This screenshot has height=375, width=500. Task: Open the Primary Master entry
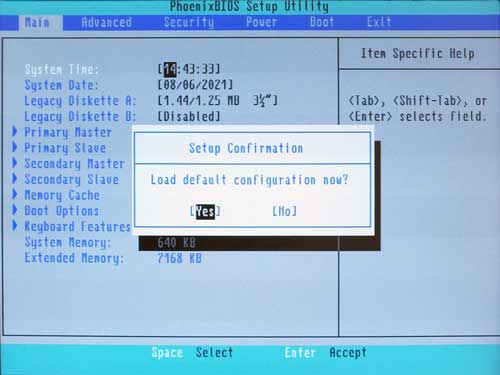pyautogui.click(x=68, y=132)
